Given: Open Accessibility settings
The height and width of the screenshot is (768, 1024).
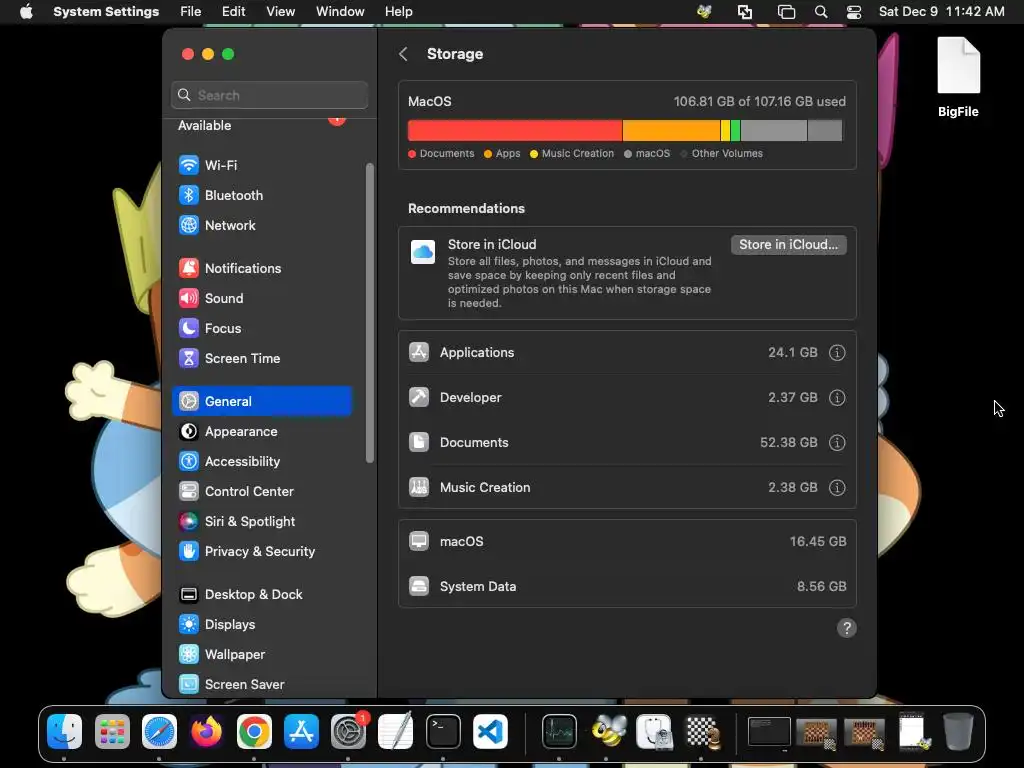Looking at the screenshot, I should (x=262, y=462).
